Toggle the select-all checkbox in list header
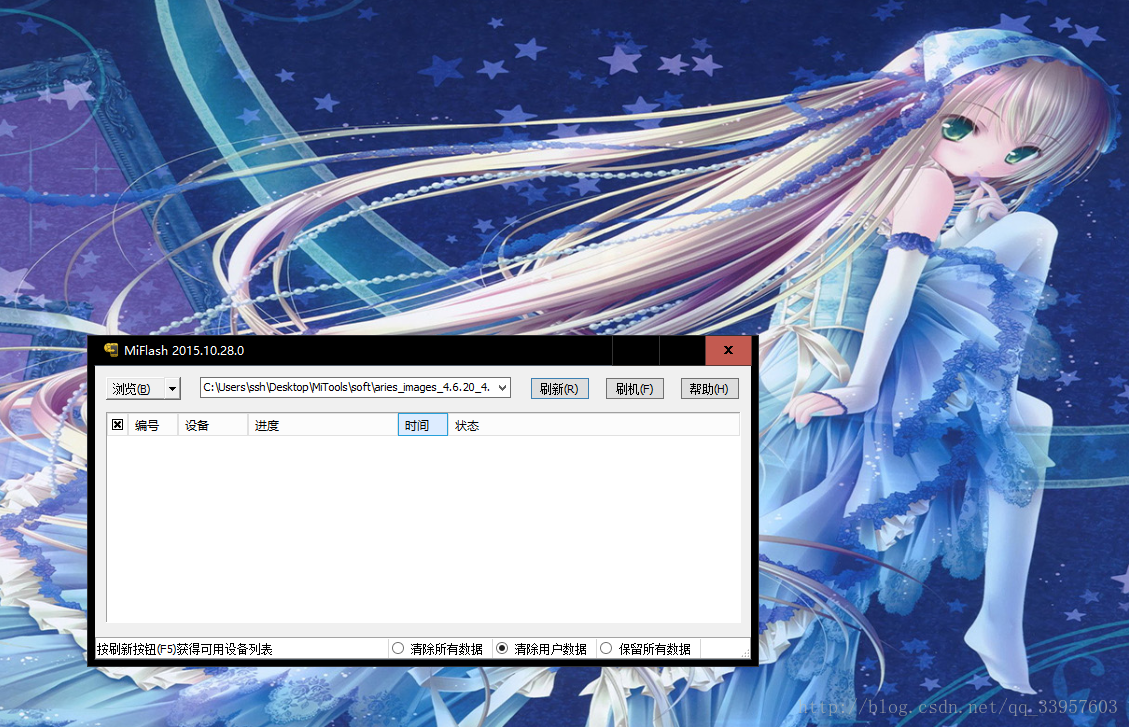This screenshot has width=1129, height=727. (x=117, y=425)
